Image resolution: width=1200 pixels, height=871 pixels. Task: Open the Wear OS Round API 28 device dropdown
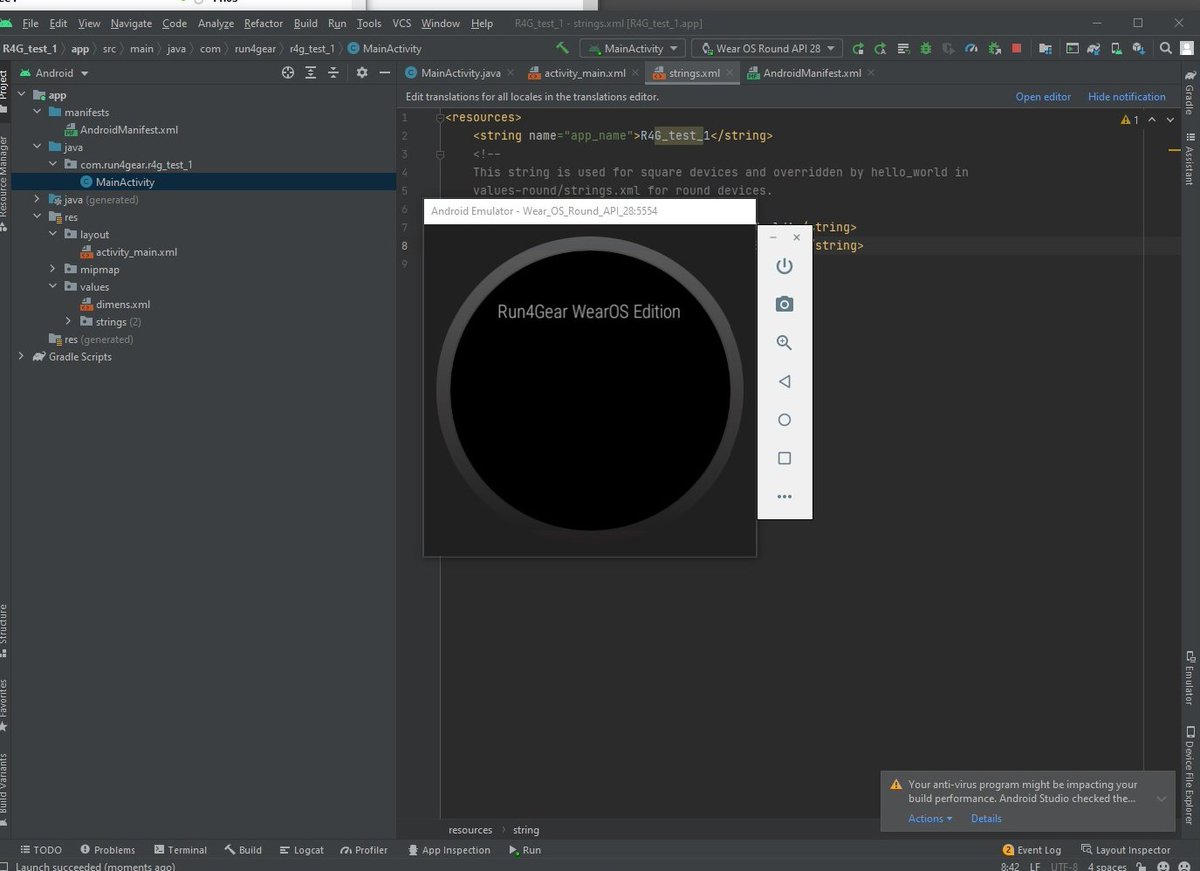tap(766, 48)
